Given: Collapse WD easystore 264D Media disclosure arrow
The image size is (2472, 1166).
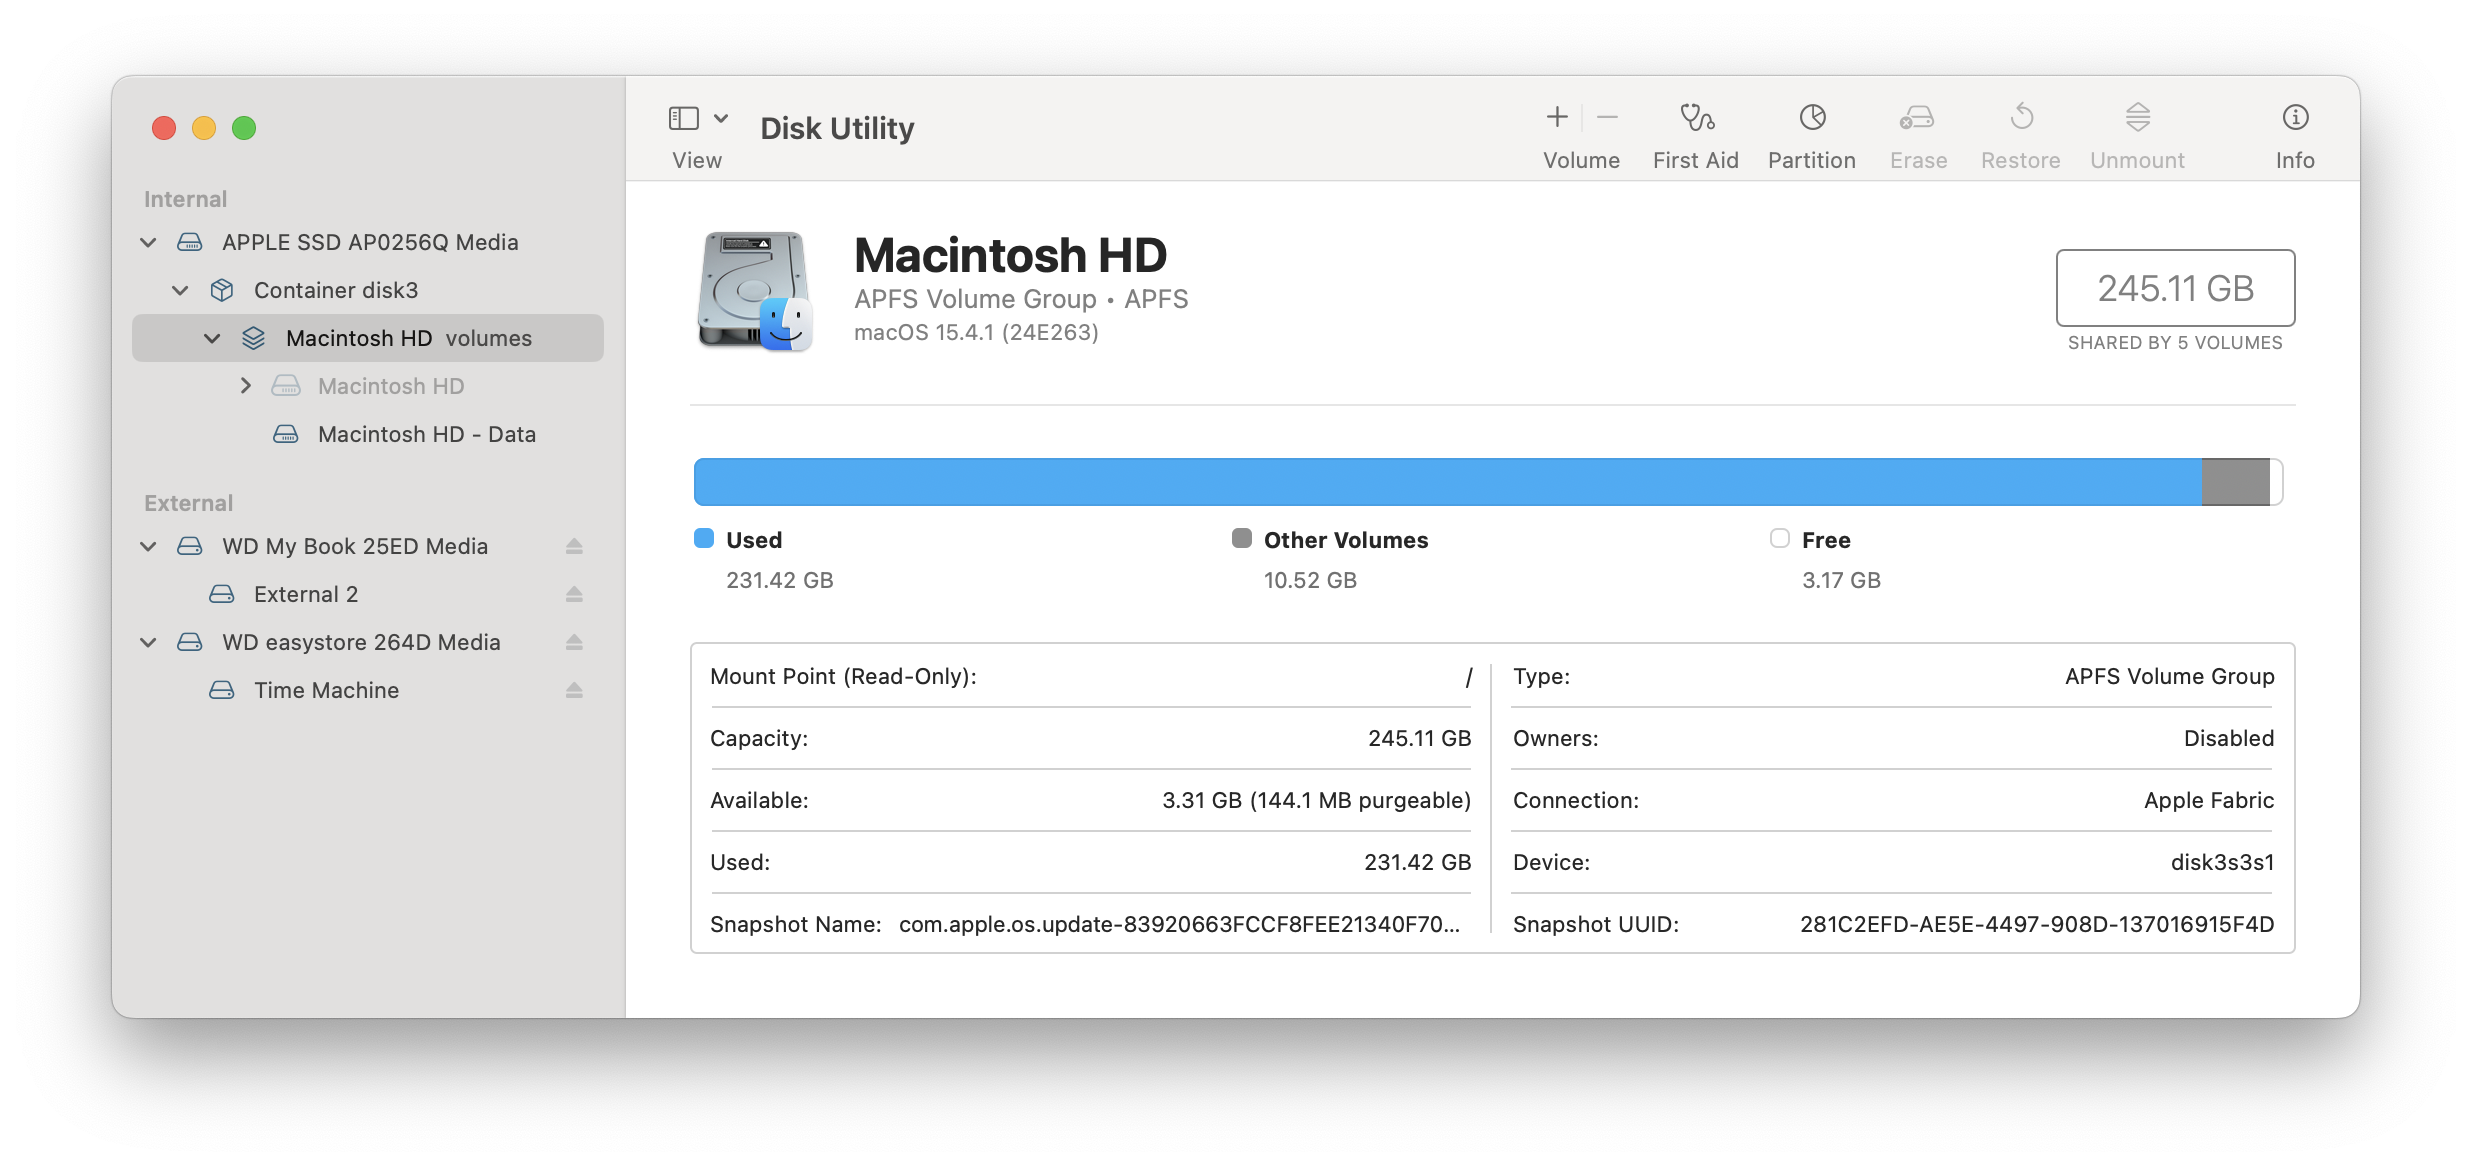Looking at the screenshot, I should [x=149, y=643].
